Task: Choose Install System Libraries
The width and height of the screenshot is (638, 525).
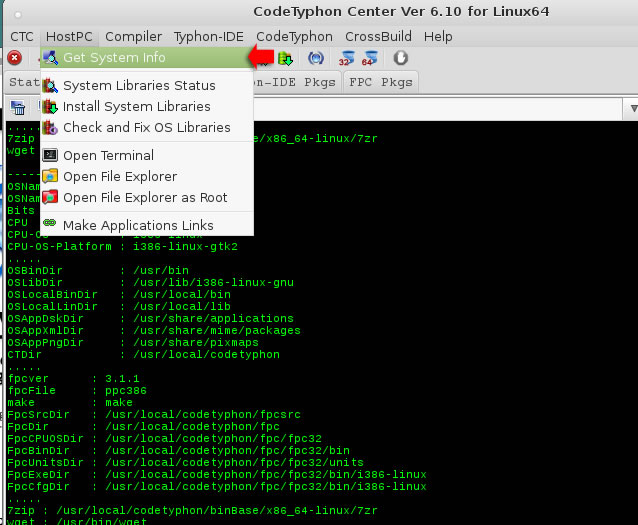Action: click(x=146, y=107)
